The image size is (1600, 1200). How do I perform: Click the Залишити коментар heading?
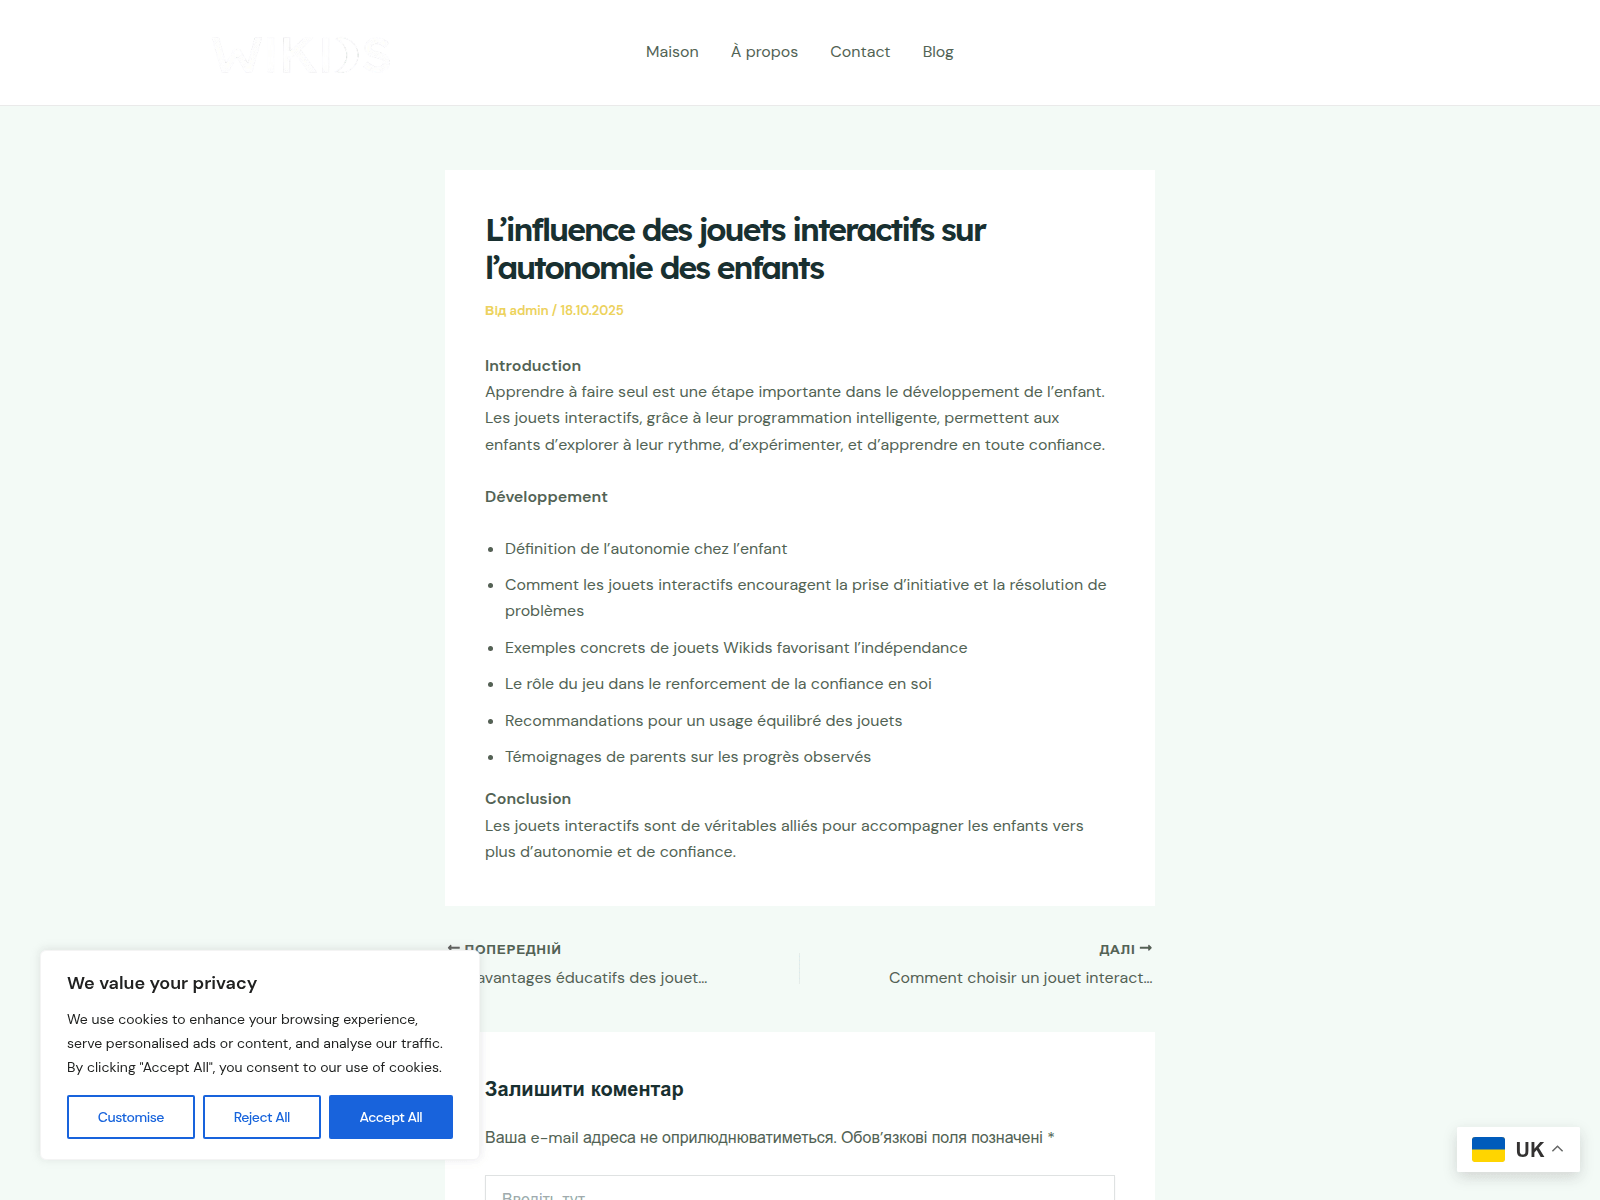click(x=584, y=1089)
